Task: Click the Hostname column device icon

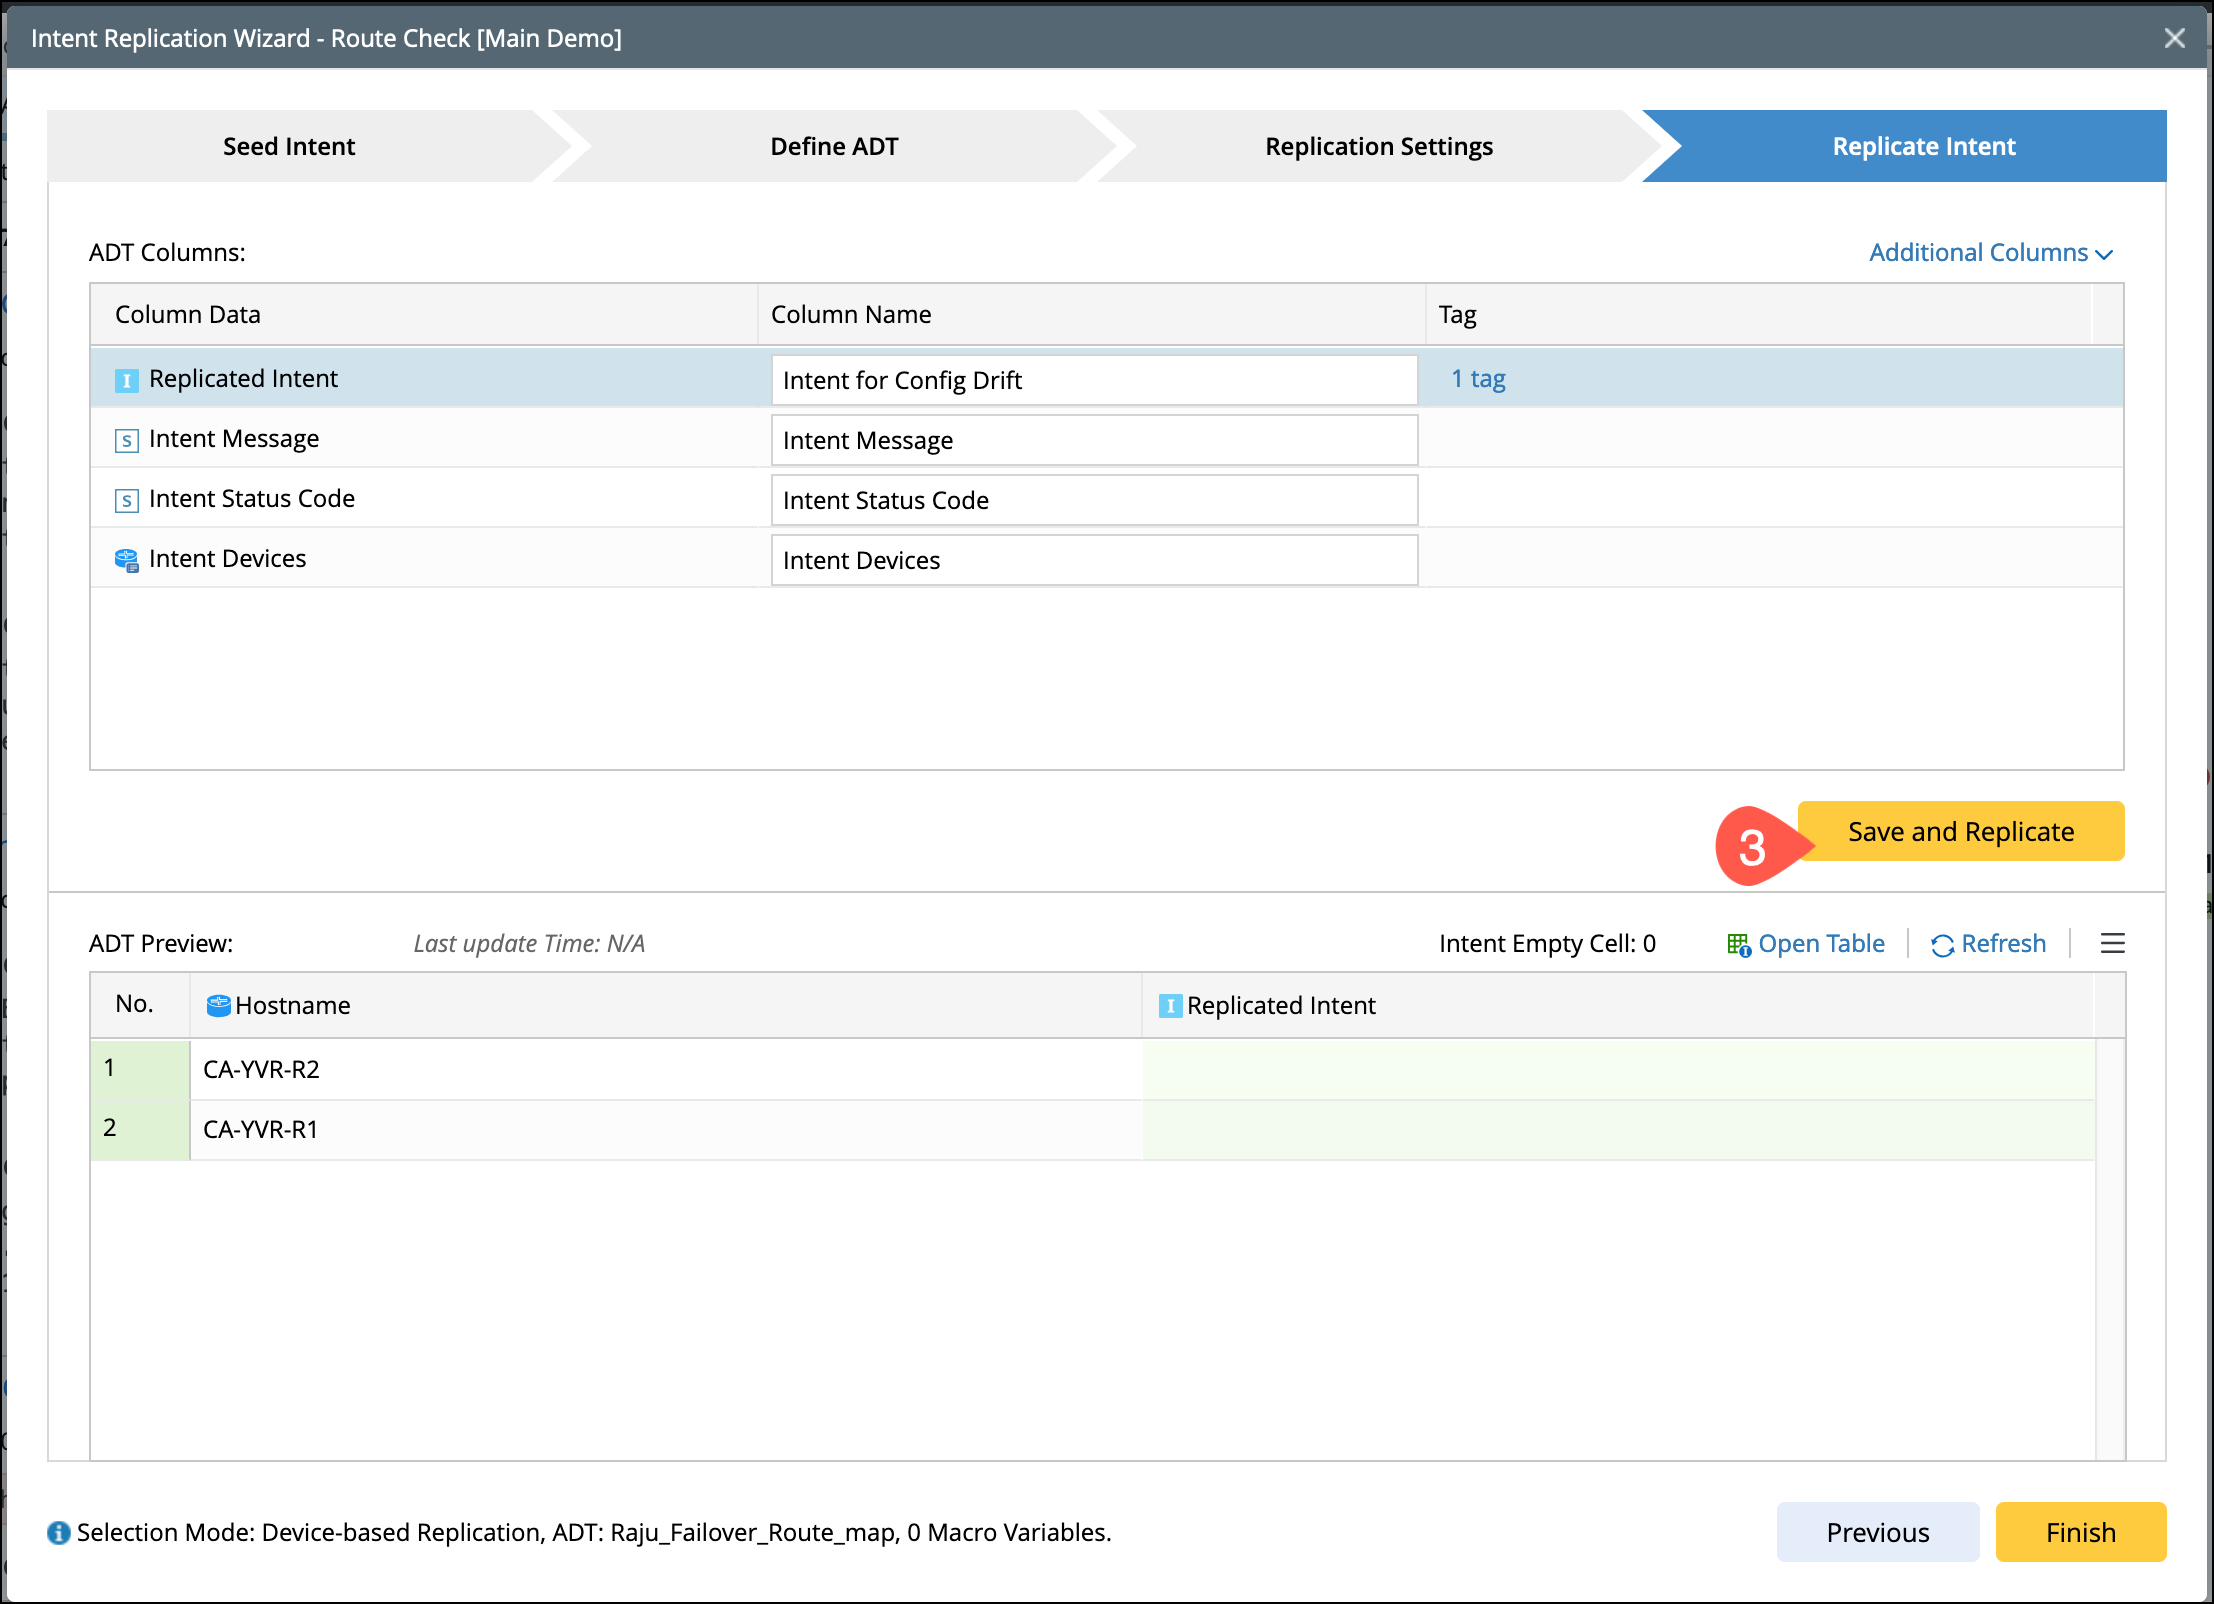Action: [218, 1005]
